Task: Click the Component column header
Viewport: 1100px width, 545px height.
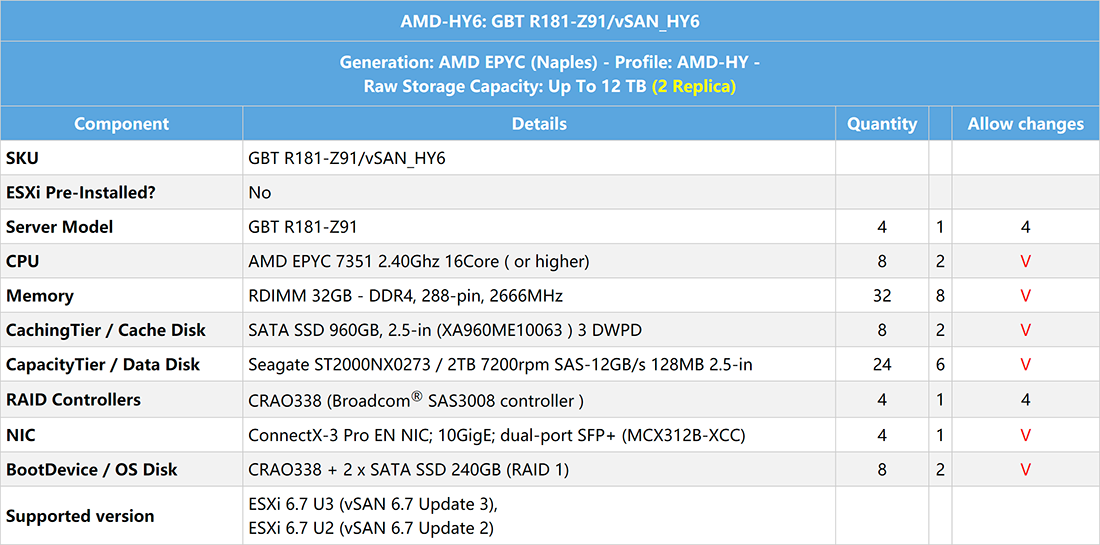Action: (121, 124)
